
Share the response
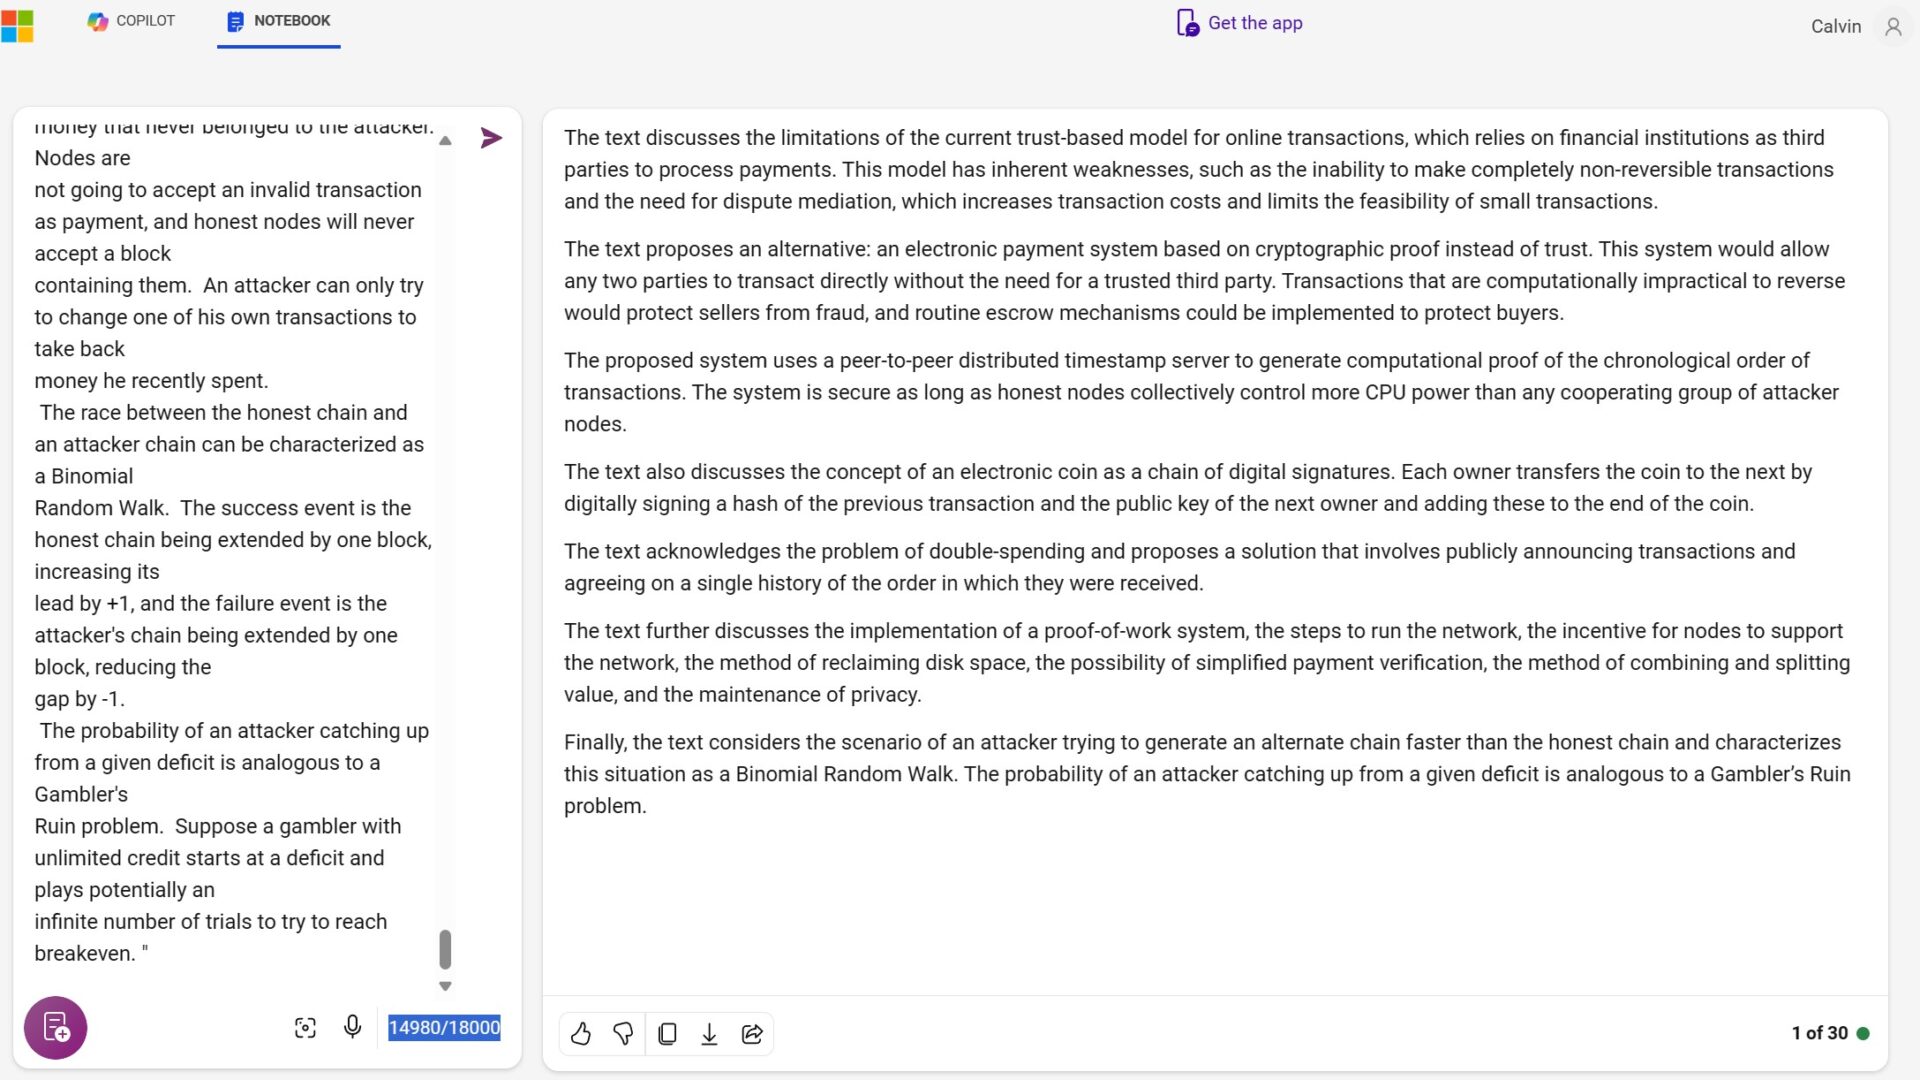tap(752, 1033)
